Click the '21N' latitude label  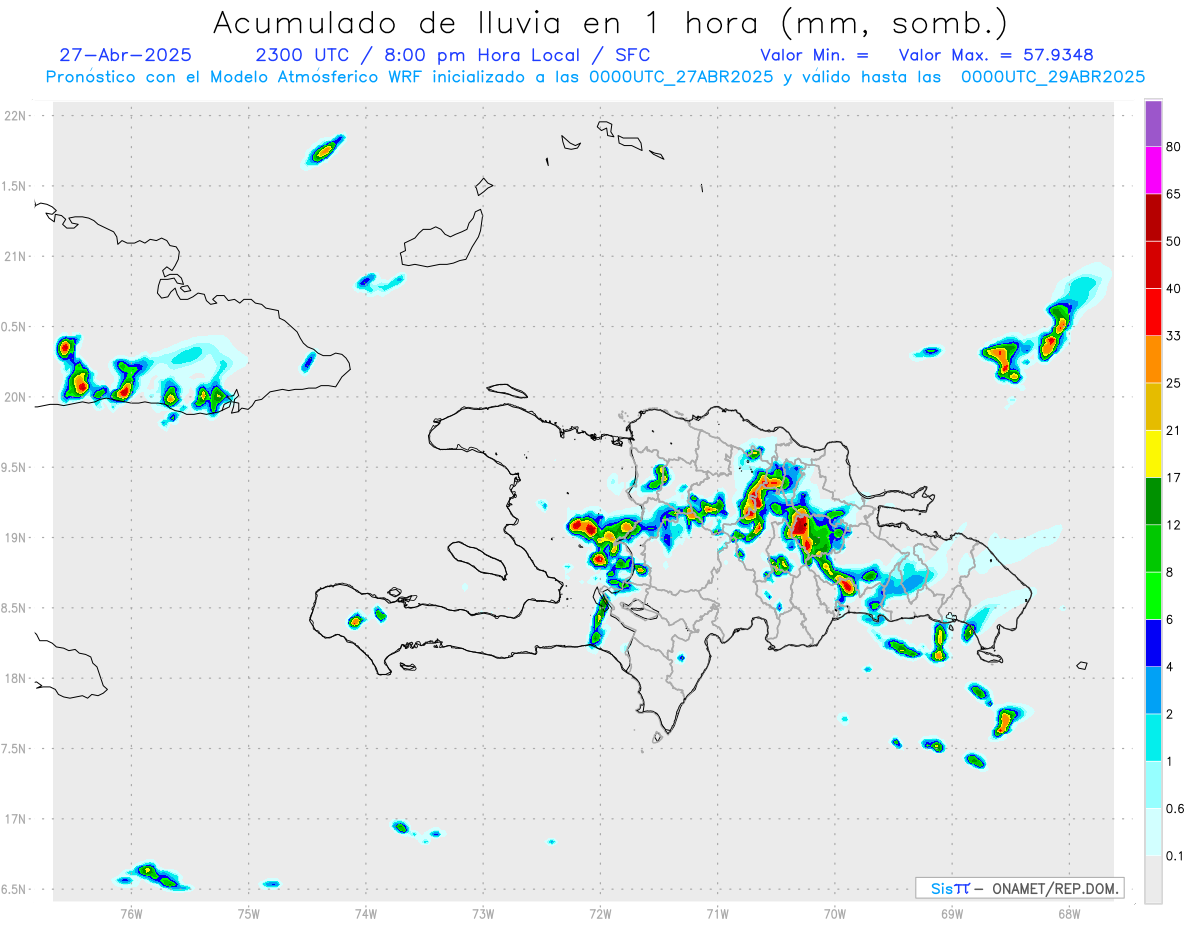[x=16, y=256]
